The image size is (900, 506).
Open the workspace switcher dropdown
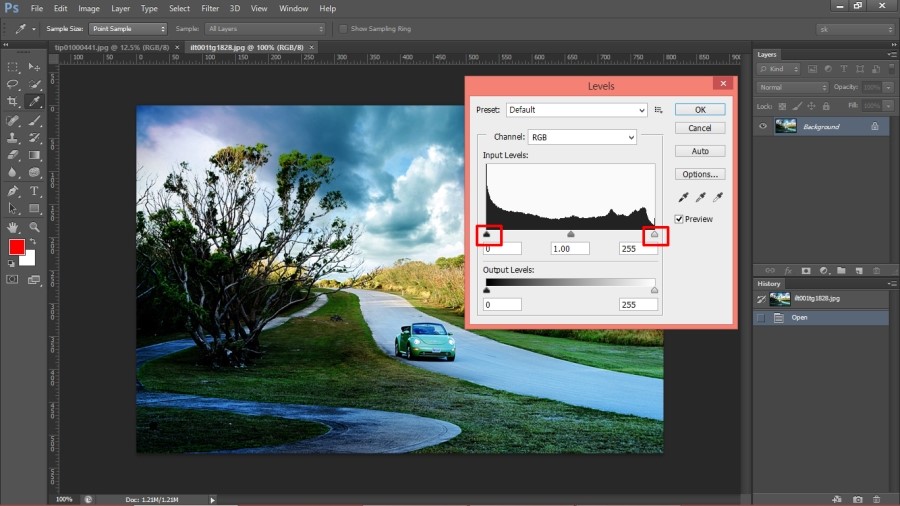click(x=855, y=29)
